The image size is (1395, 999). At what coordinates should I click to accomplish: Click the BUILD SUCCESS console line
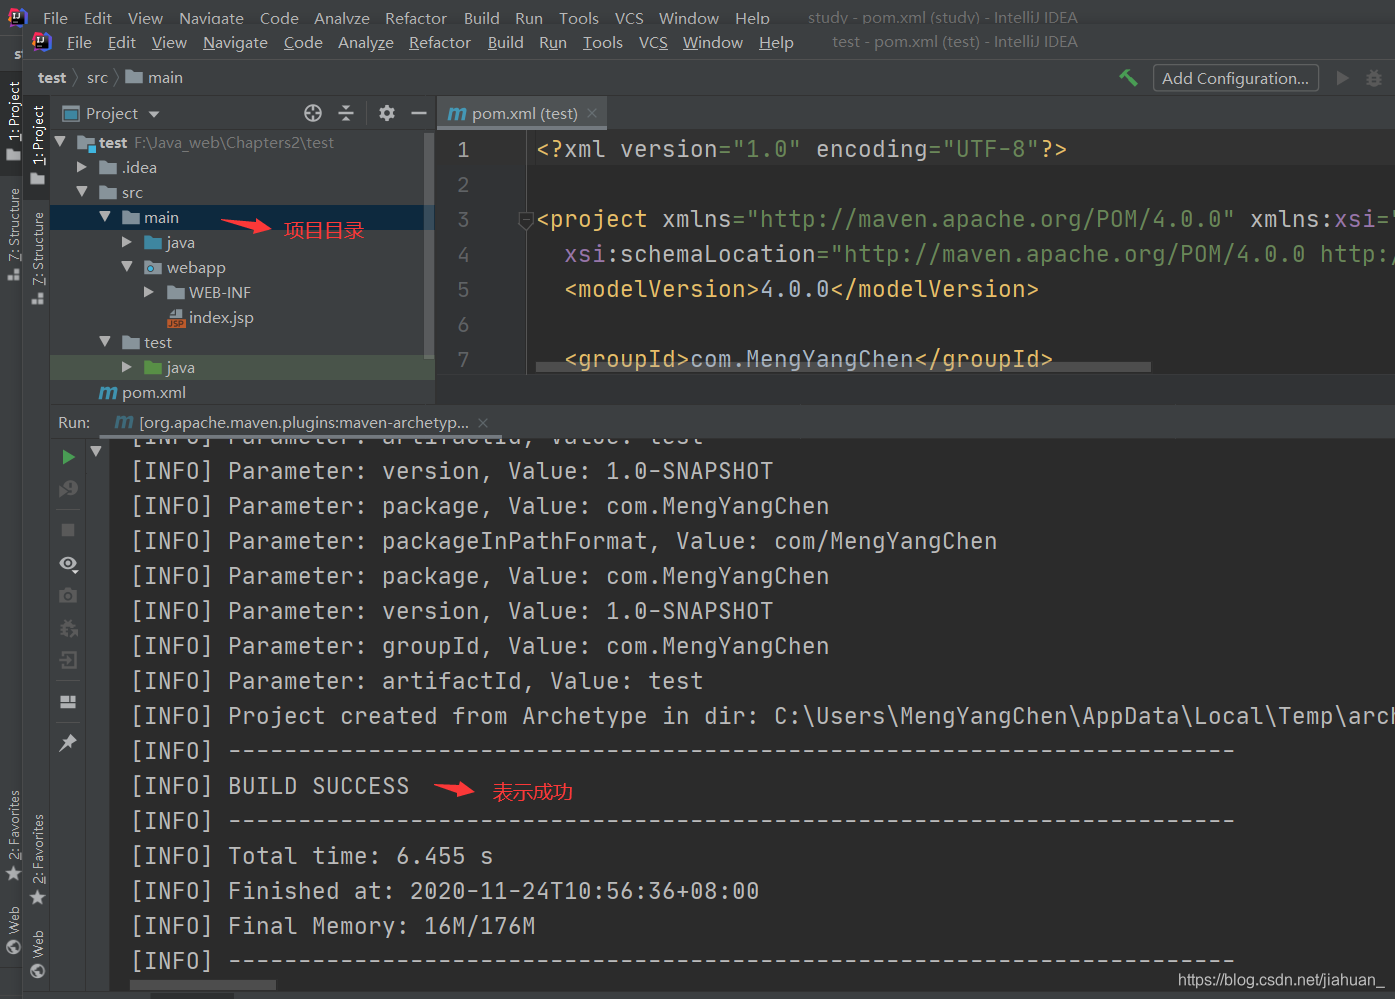(x=318, y=786)
